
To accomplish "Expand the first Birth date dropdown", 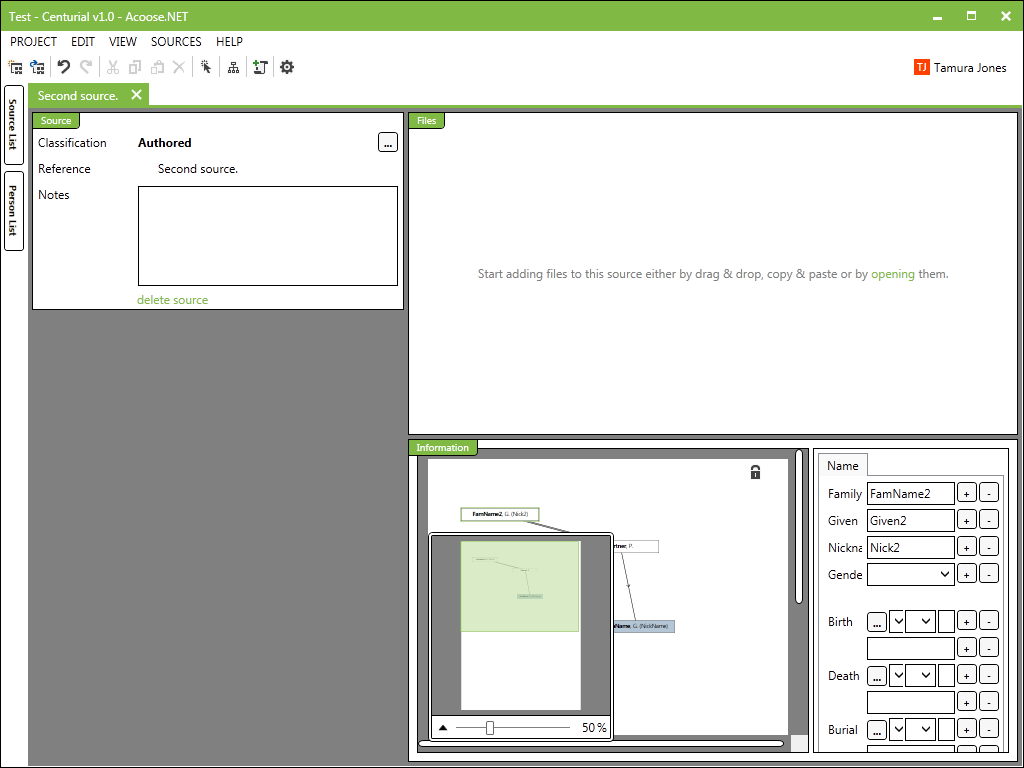I will point(896,621).
